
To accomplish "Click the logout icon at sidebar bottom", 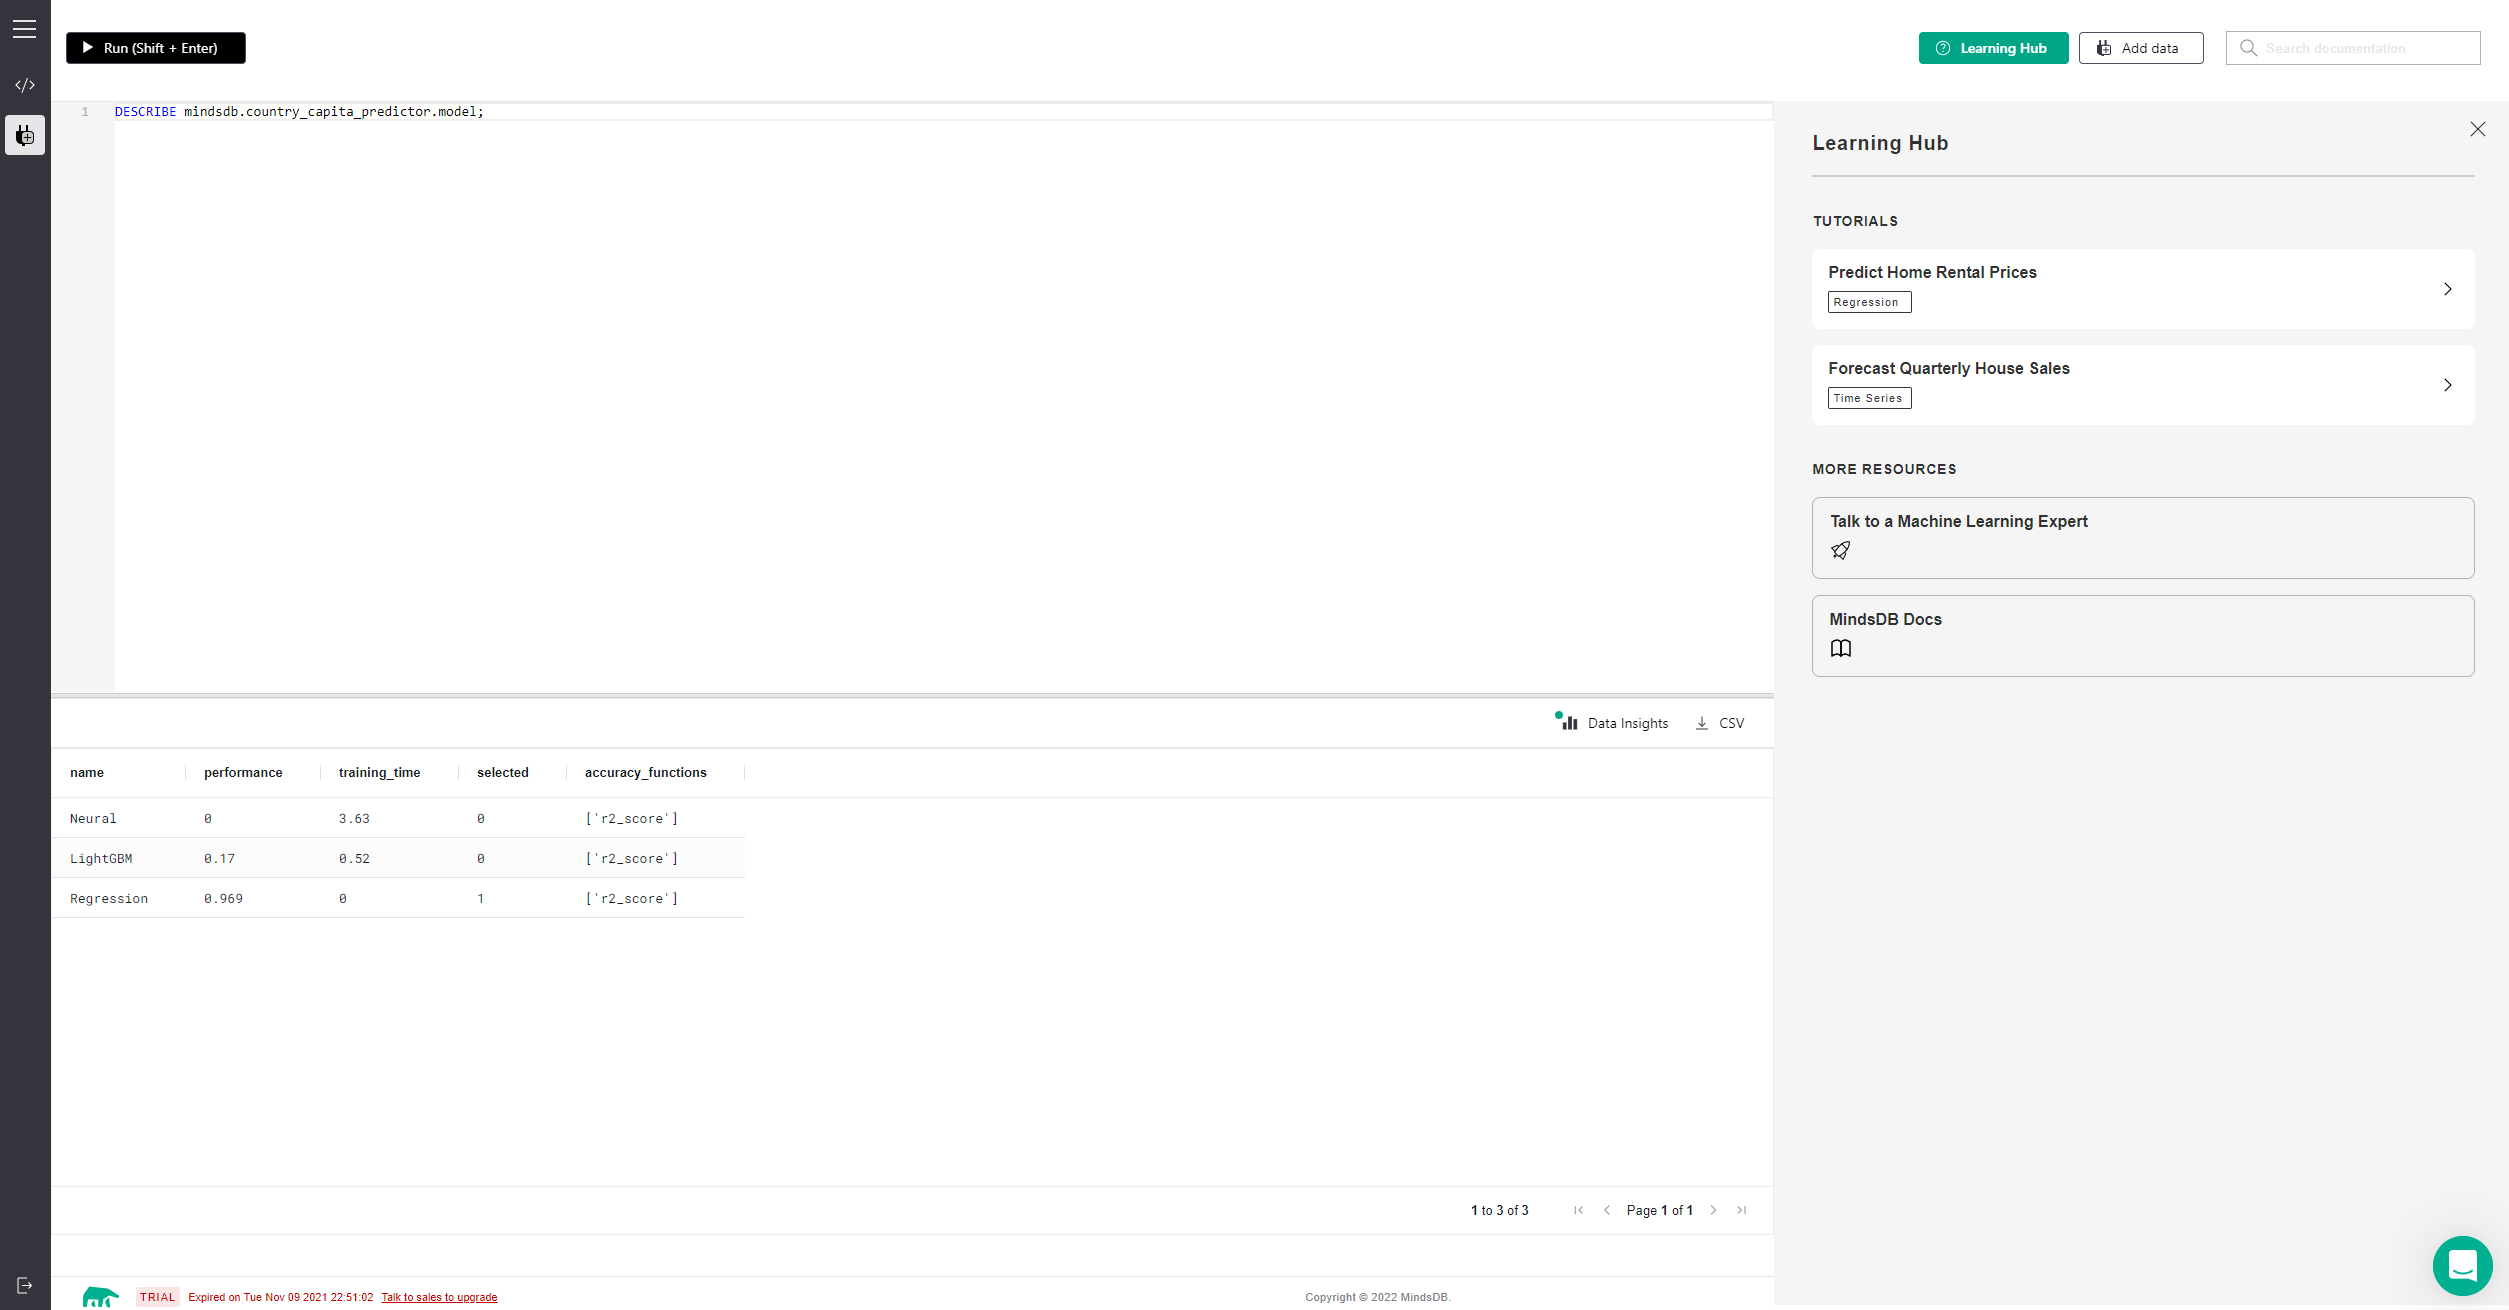I will [25, 1285].
